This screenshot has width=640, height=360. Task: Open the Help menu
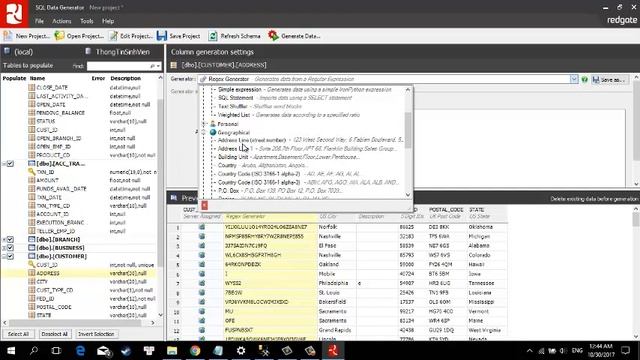tap(108, 21)
